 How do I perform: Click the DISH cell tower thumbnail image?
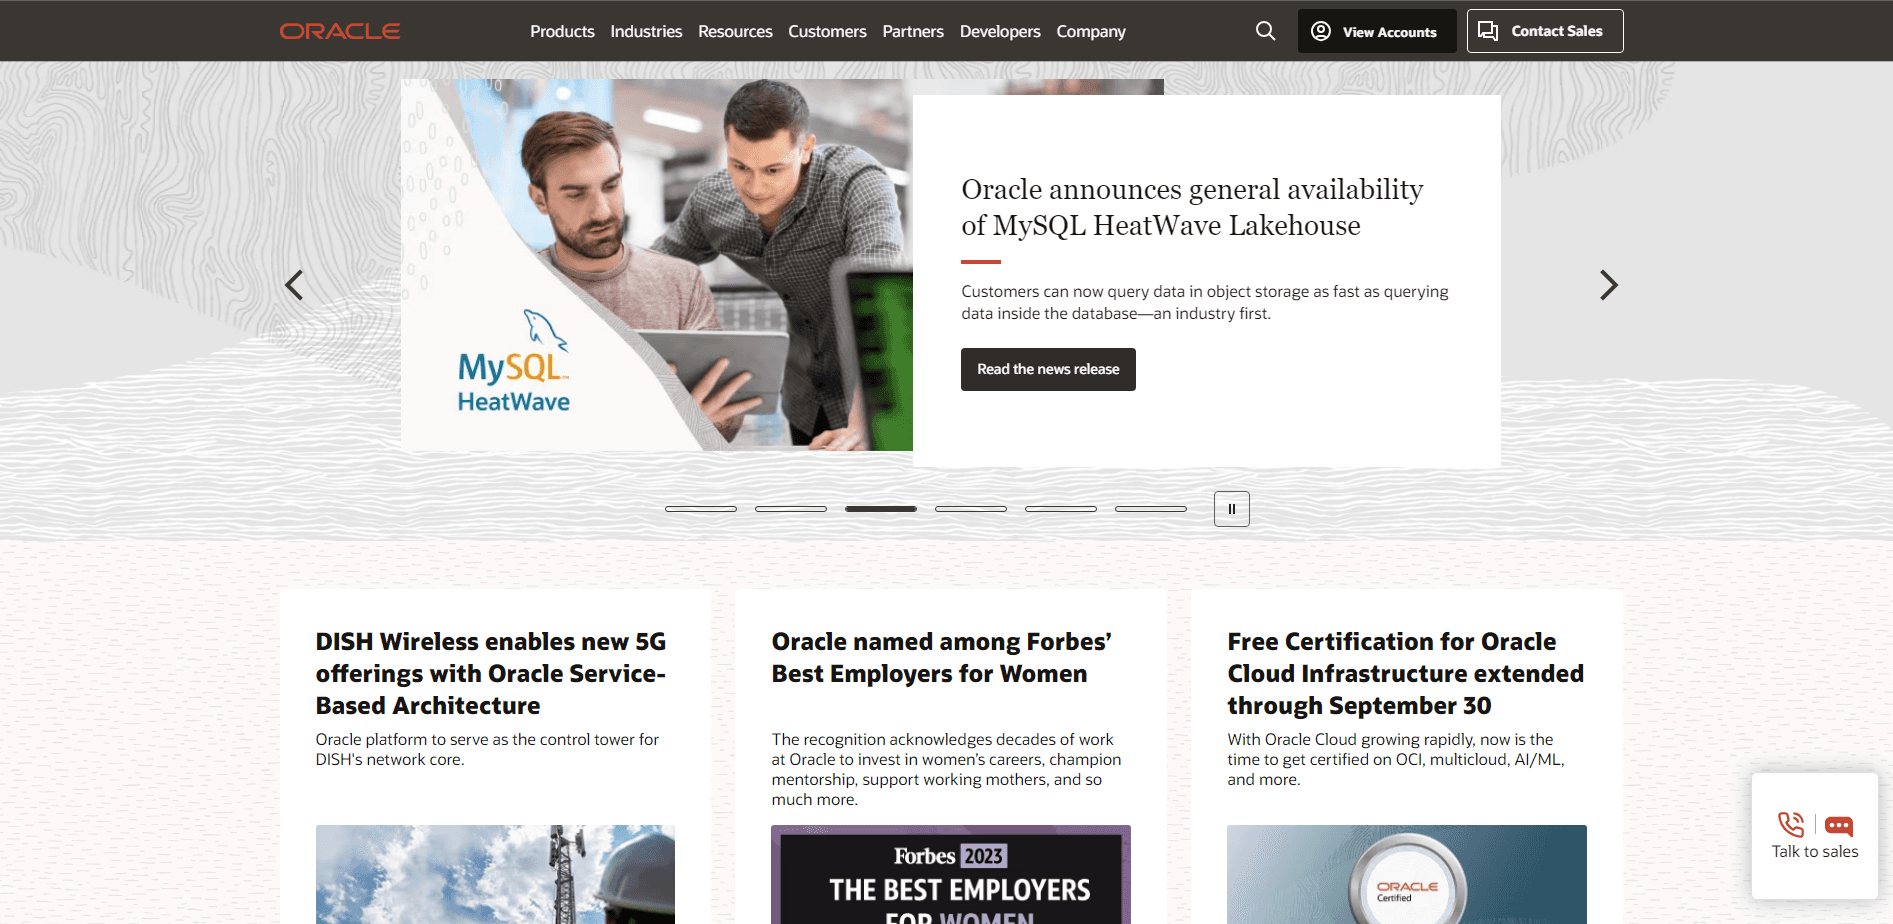tap(495, 874)
